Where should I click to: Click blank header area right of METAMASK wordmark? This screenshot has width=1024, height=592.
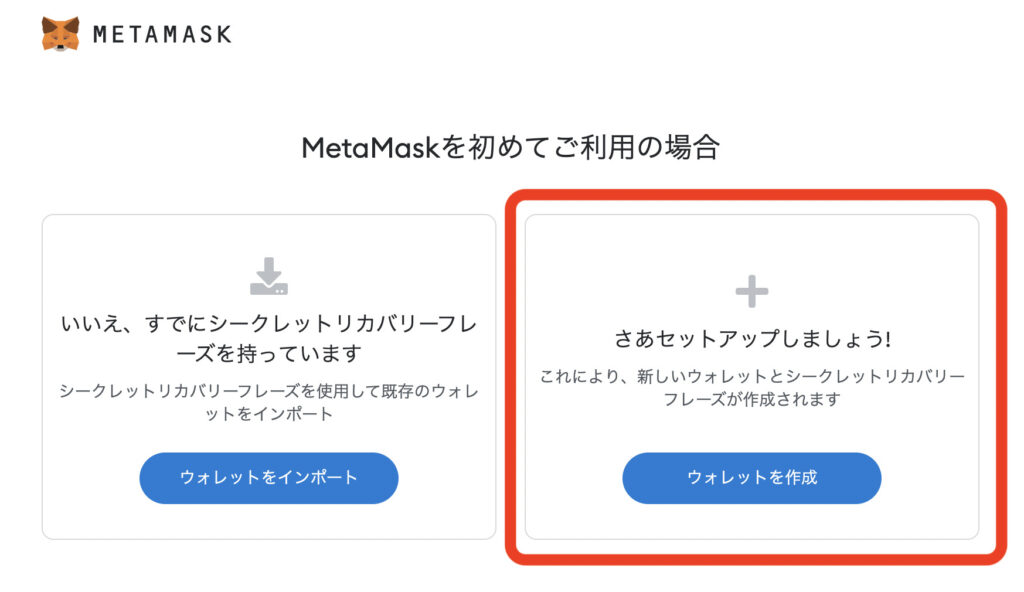click(600, 35)
